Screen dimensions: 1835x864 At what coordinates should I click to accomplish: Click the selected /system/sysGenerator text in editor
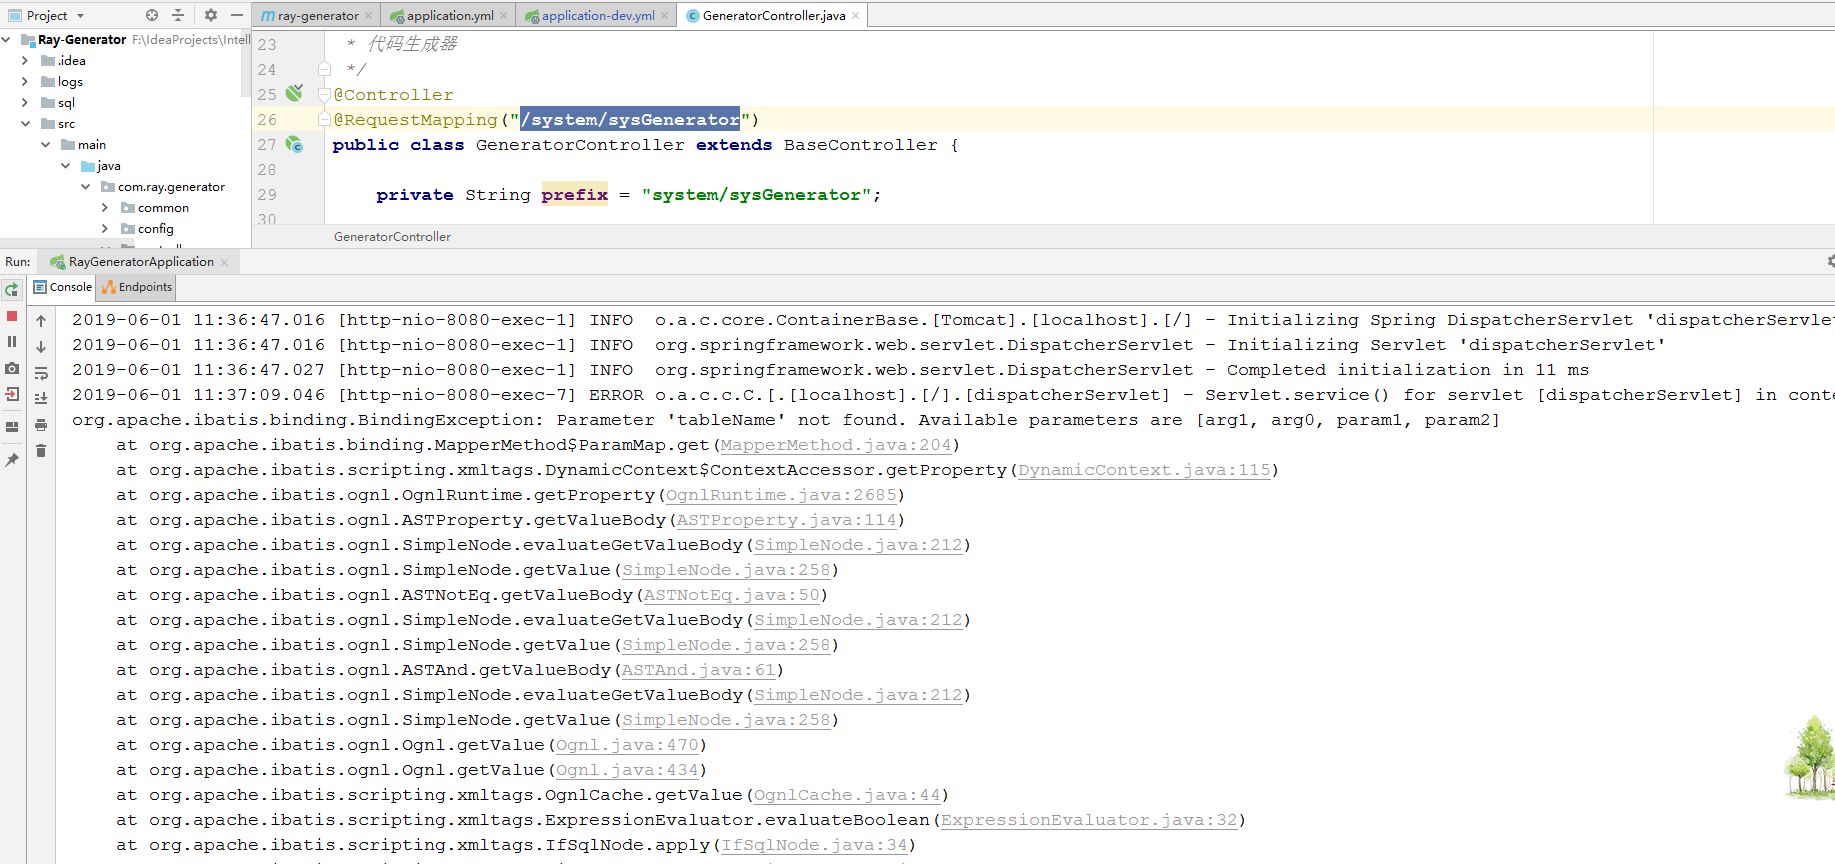click(x=630, y=119)
